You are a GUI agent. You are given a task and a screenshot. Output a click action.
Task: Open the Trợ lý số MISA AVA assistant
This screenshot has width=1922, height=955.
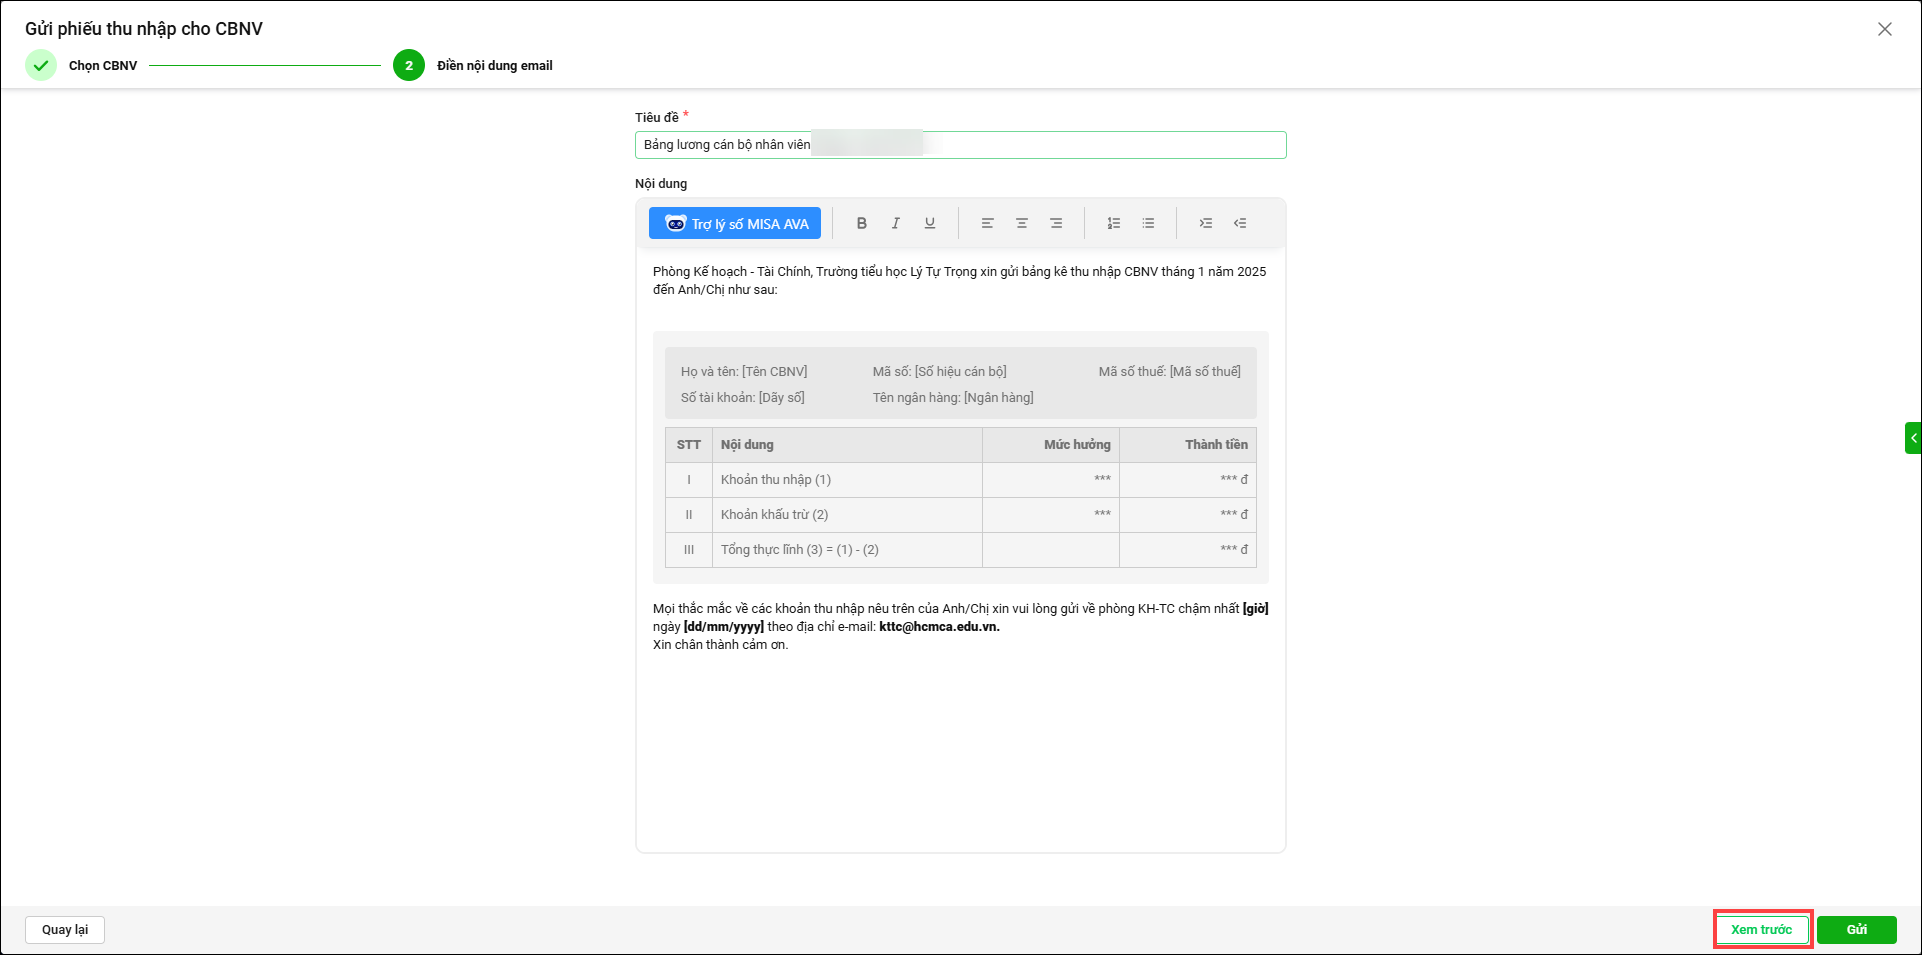735,223
